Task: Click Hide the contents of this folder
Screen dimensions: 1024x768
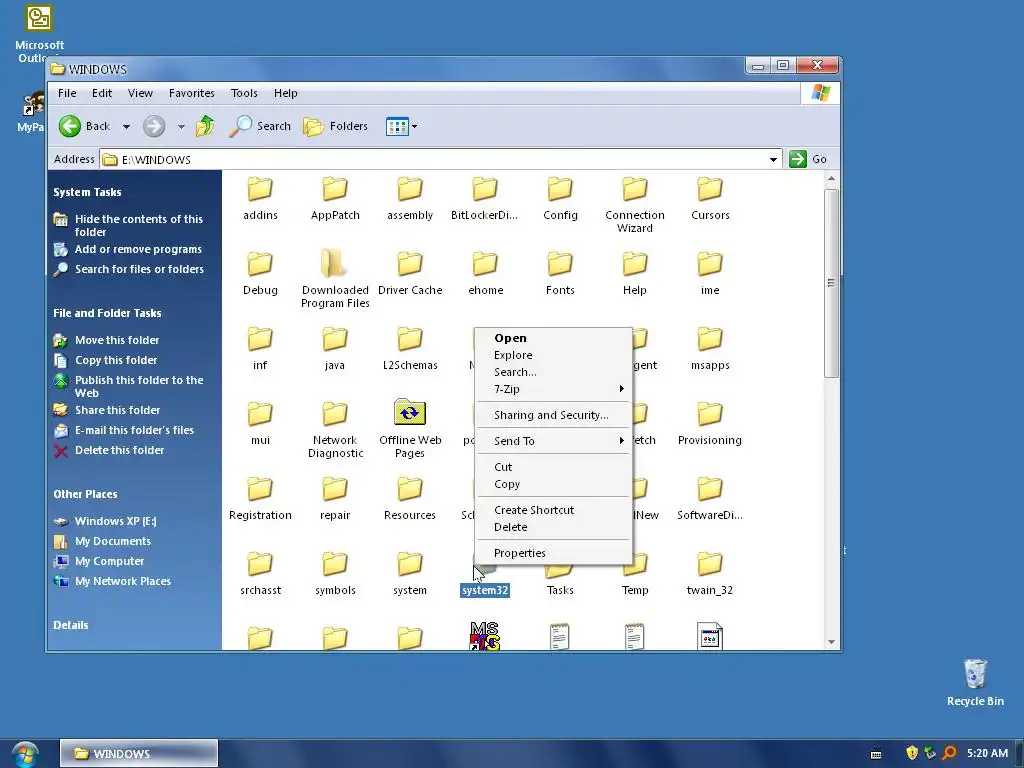Action: click(x=138, y=225)
